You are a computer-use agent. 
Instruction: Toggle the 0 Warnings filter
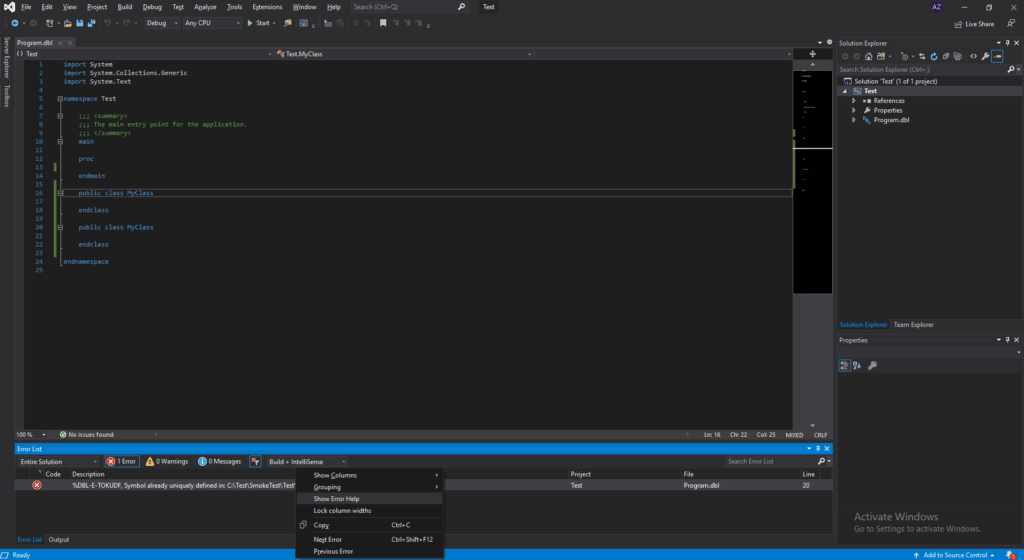point(167,462)
